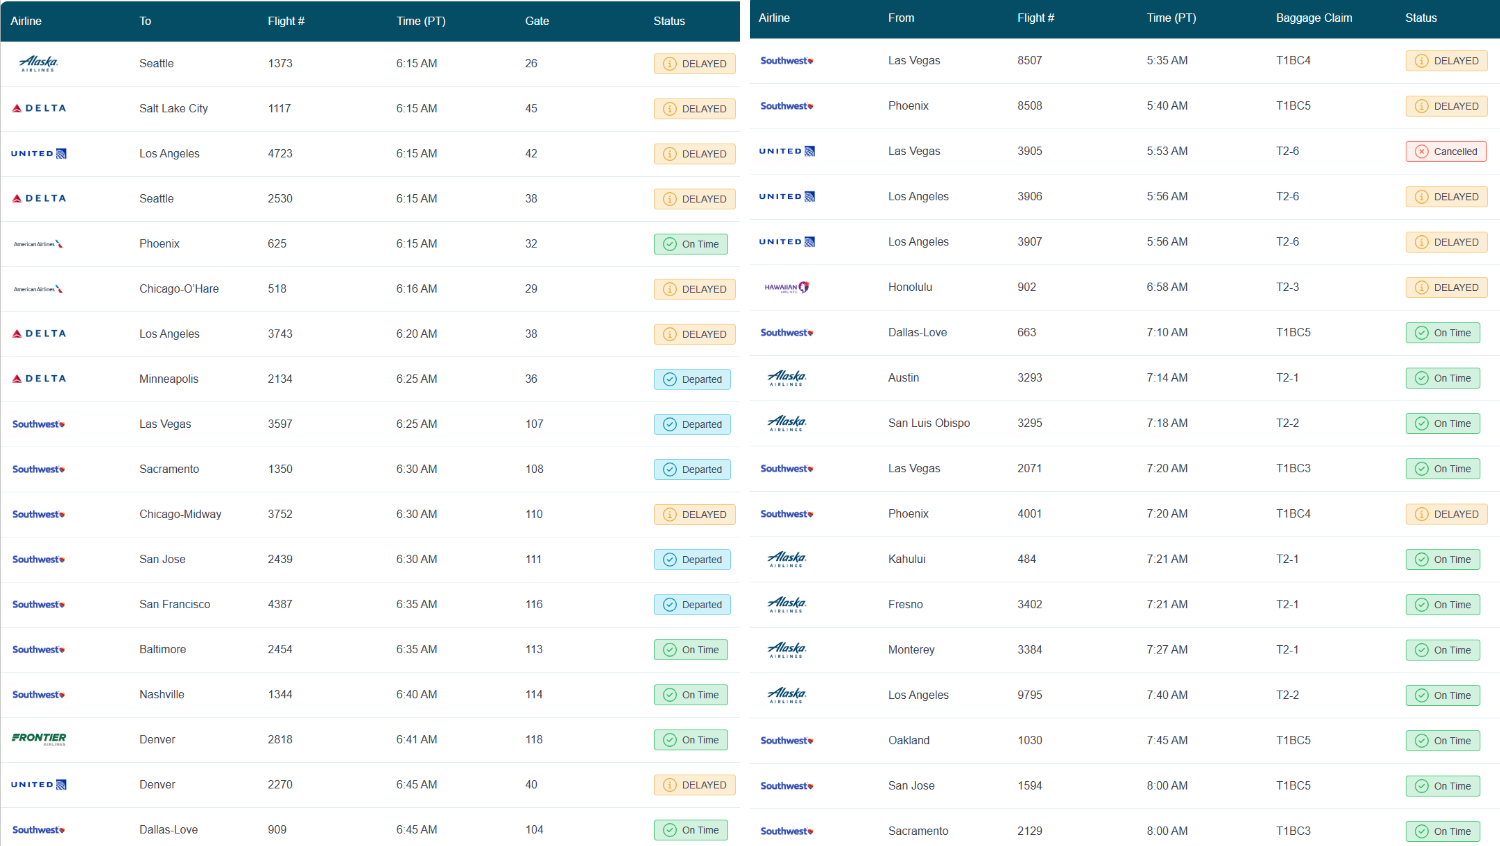Click the Southwest logo for Baltimore flight 2454

[39, 650]
